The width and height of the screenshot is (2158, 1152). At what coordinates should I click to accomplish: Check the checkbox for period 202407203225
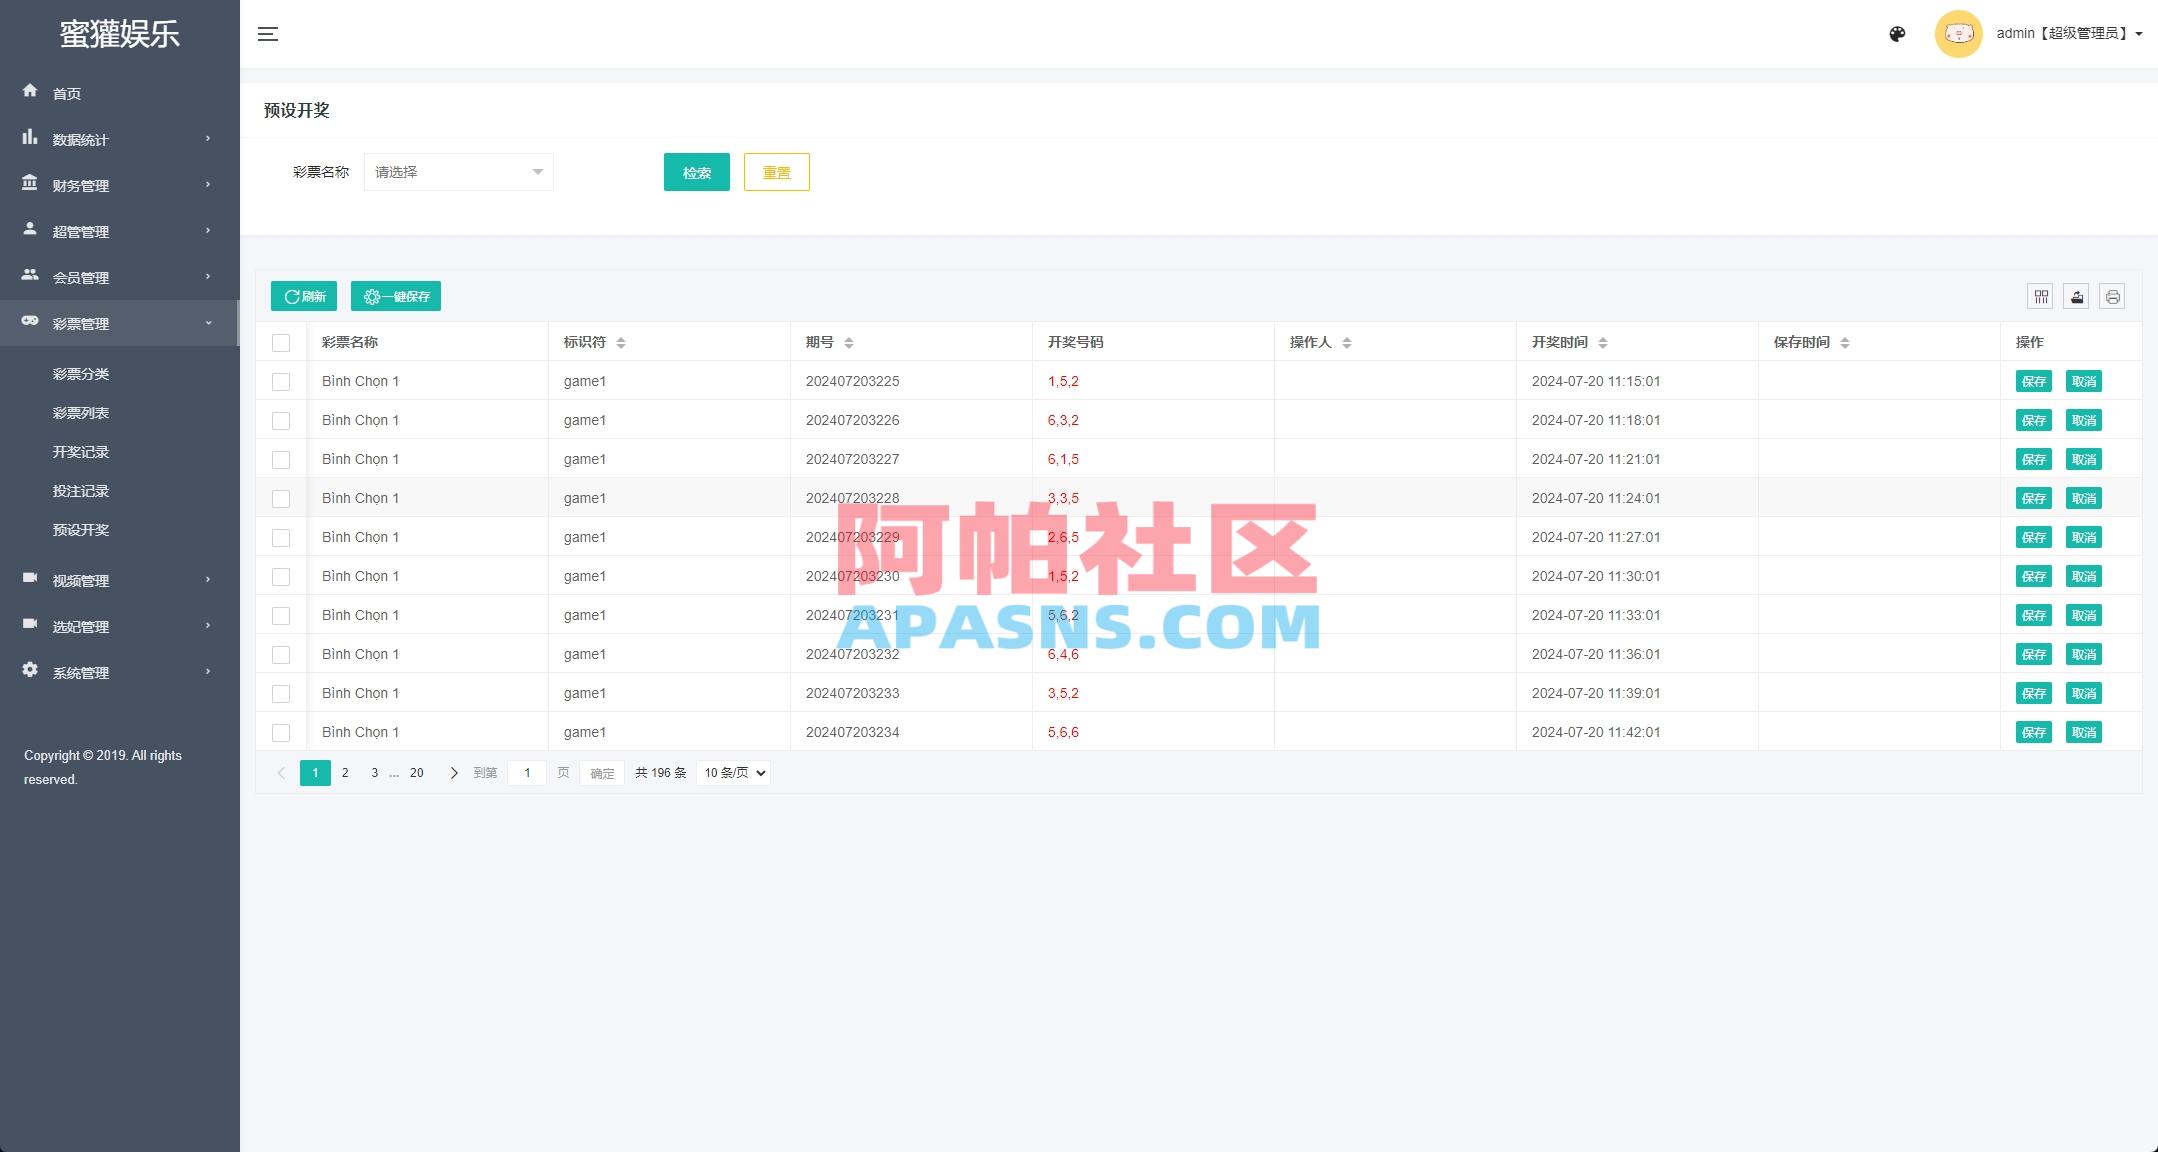coord(281,381)
